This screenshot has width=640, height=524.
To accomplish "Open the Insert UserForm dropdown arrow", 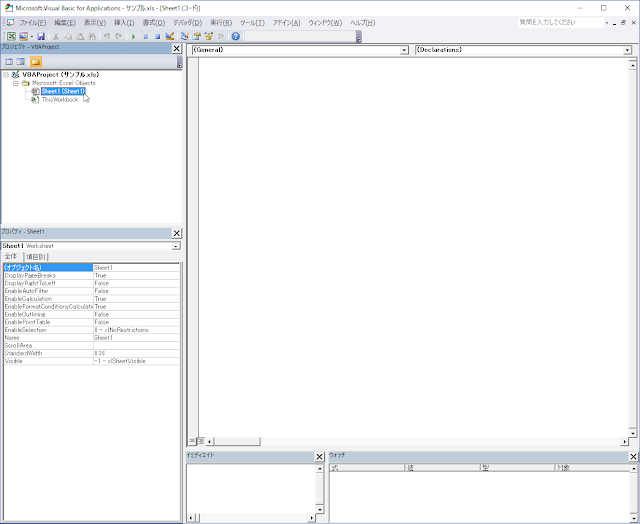I will [31, 36].
